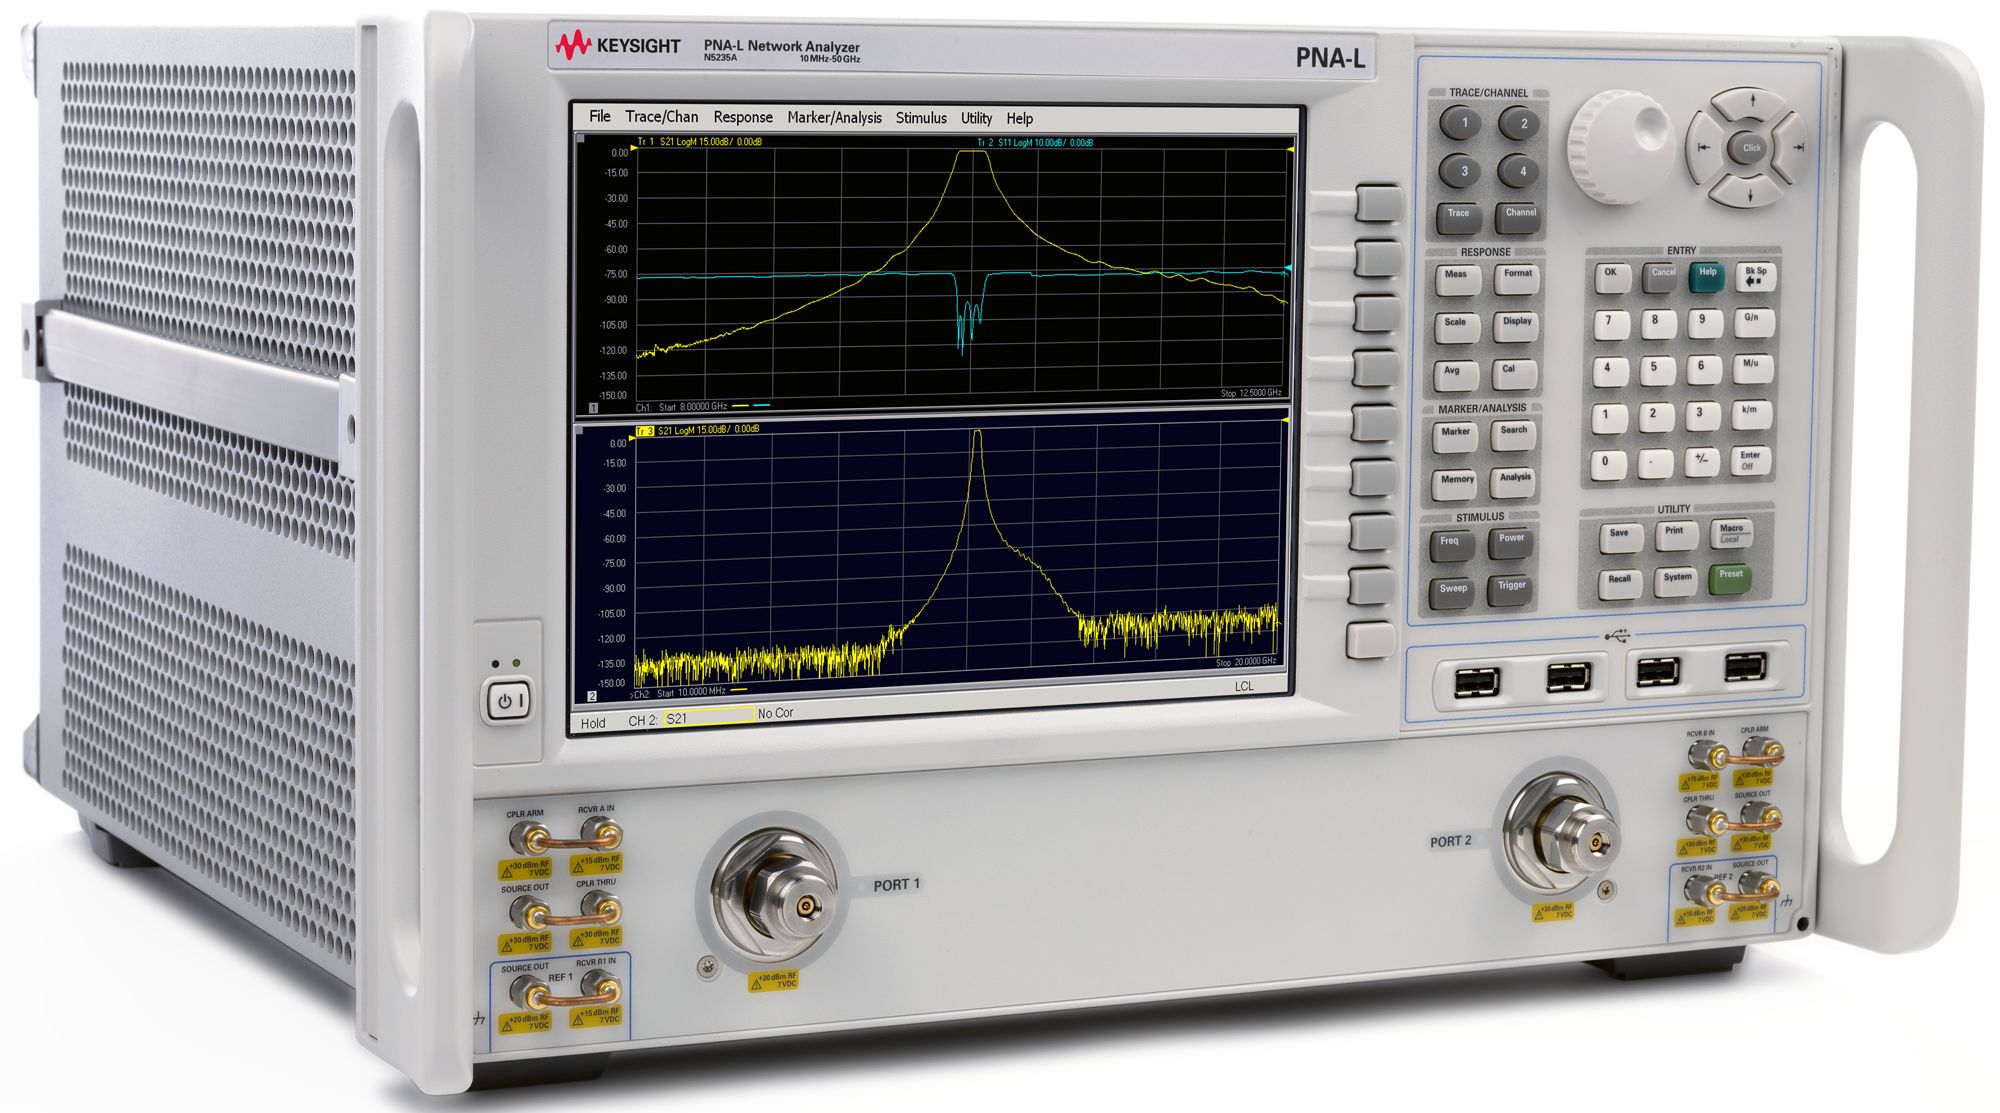
Task: Open the Help menu on screen
Action: click(1019, 118)
